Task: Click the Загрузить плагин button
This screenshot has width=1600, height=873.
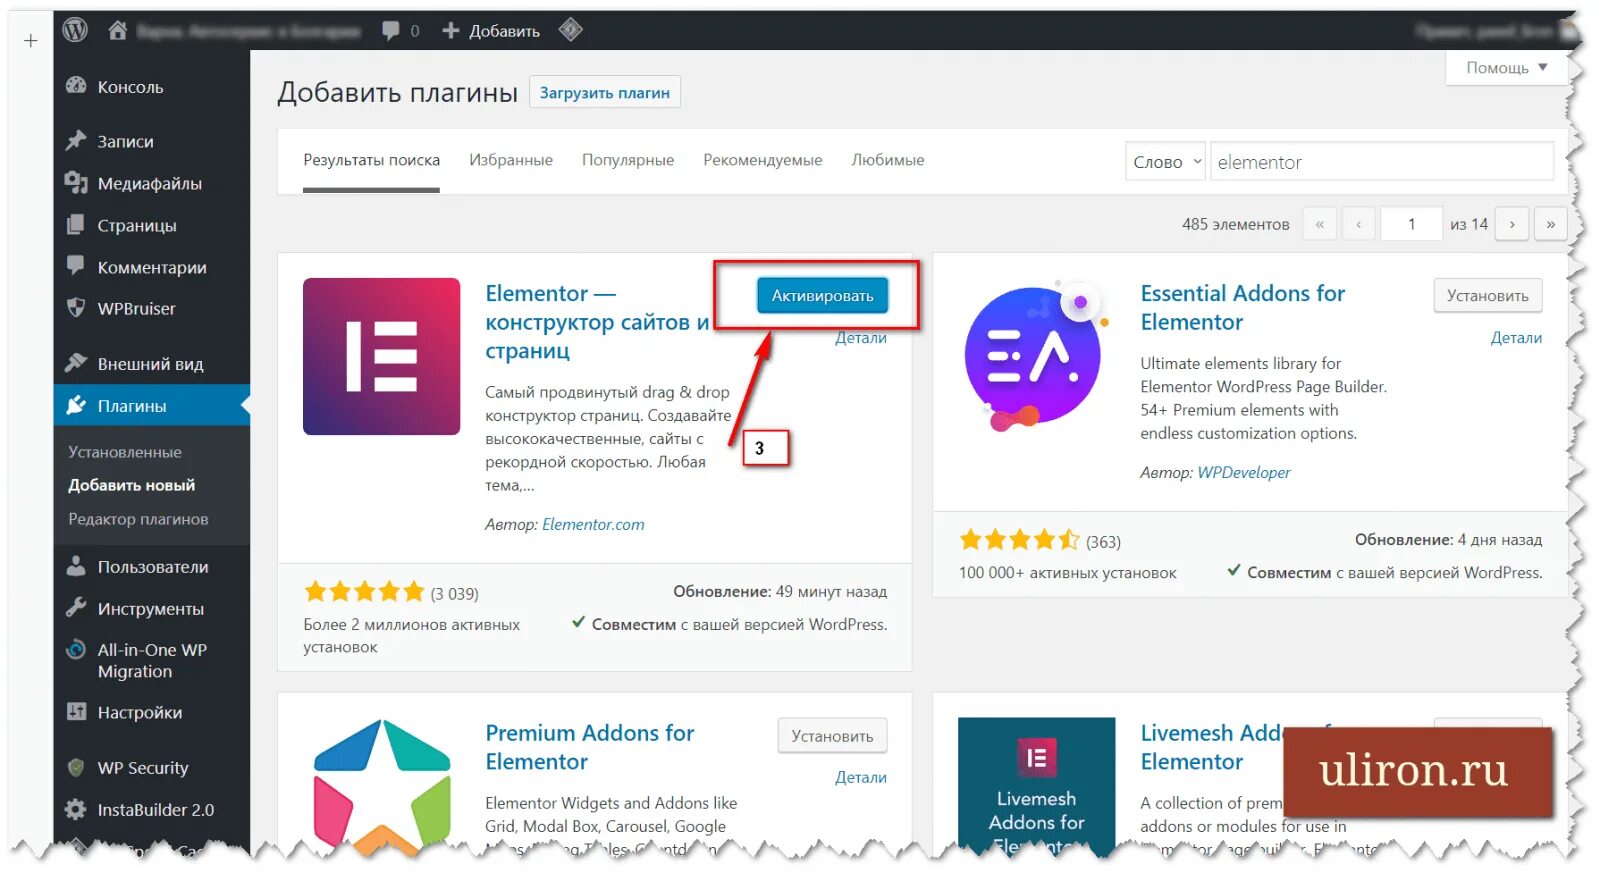Action: 605,92
